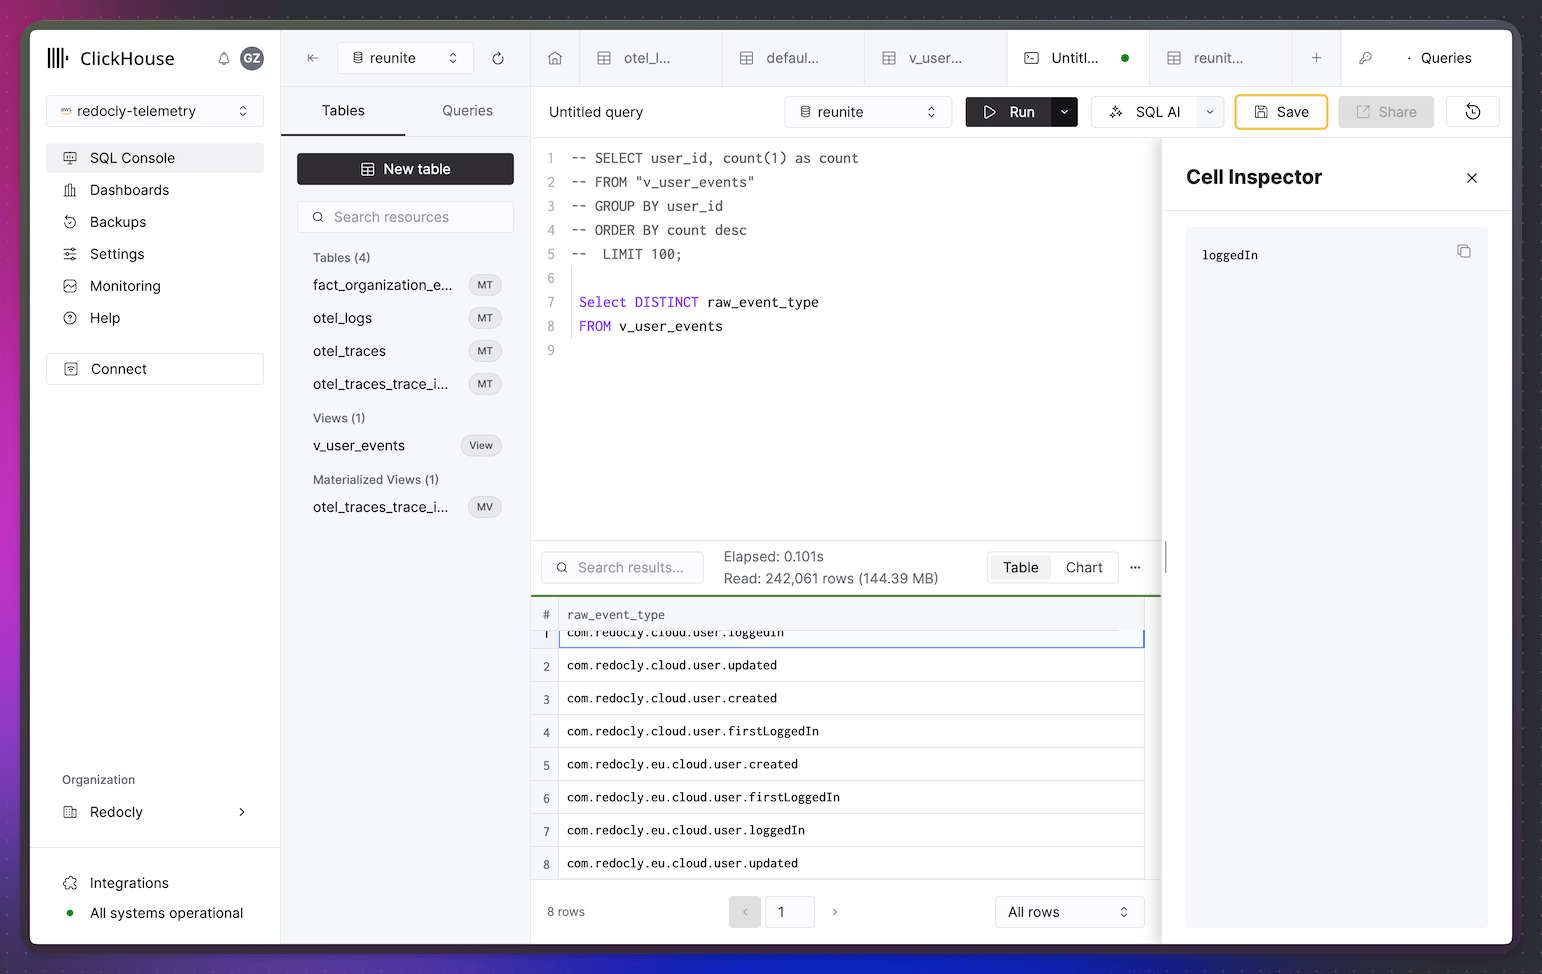Select cell com.redocly.cloud.user.updated
Image resolution: width=1542 pixels, height=974 pixels.
[851, 665]
